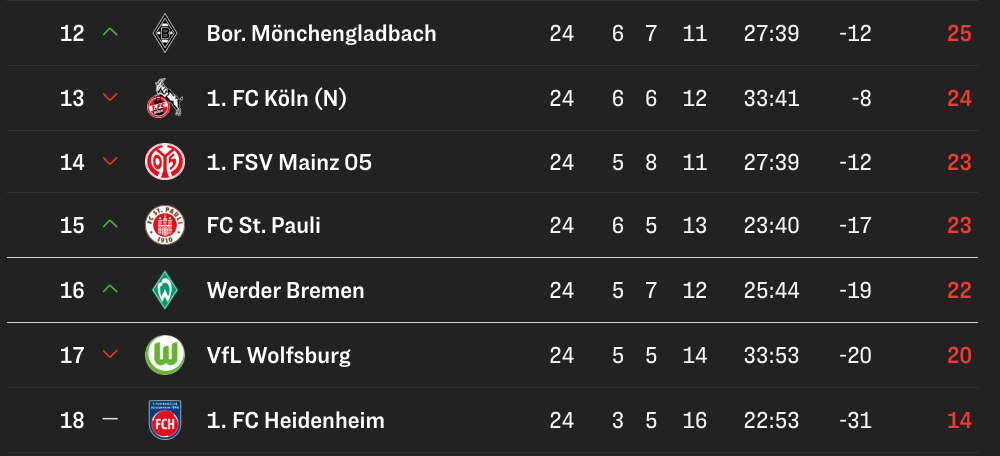Click the 1. FC Heidenheim FCH crest

pyautogui.click(x=164, y=420)
